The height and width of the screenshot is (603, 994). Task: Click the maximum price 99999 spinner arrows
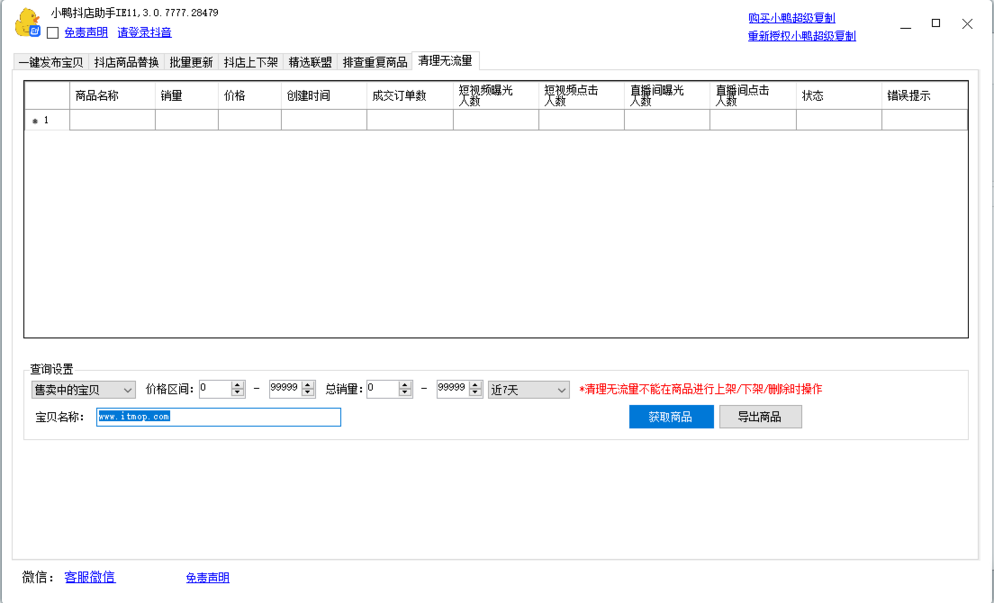(307, 390)
